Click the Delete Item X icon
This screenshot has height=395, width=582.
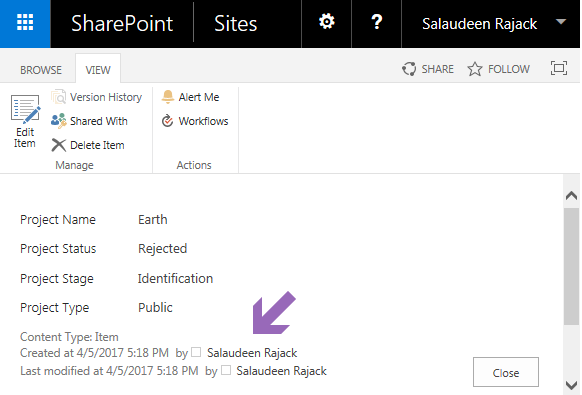click(58, 145)
